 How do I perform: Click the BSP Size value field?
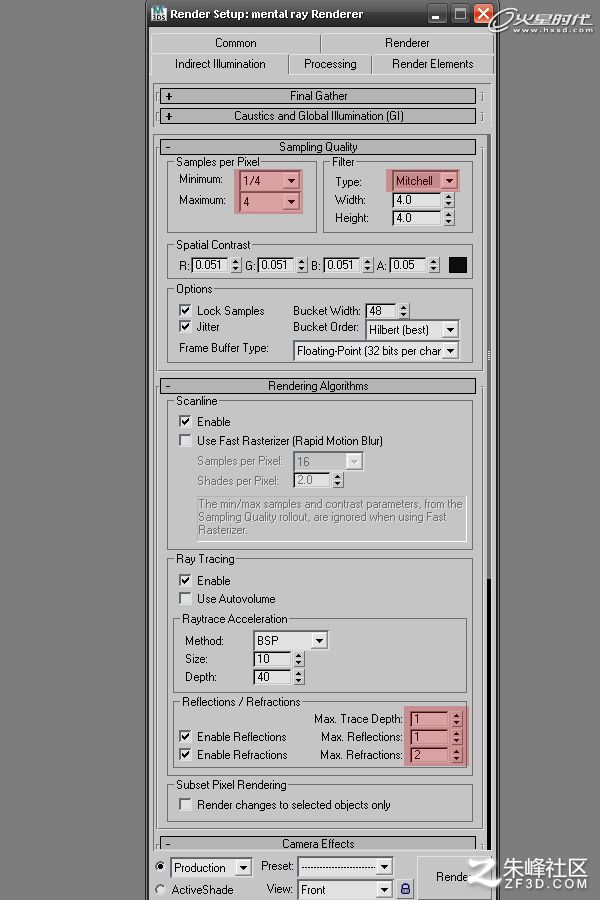pos(272,659)
